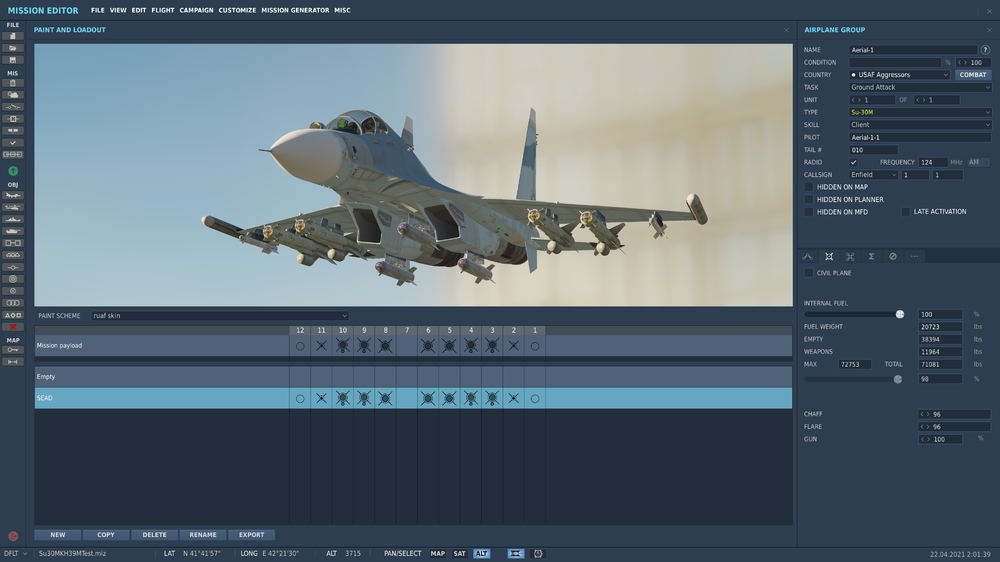The image size is (1000, 562).
Task: Open the CAMPAIGN menu
Action: [x=196, y=10]
